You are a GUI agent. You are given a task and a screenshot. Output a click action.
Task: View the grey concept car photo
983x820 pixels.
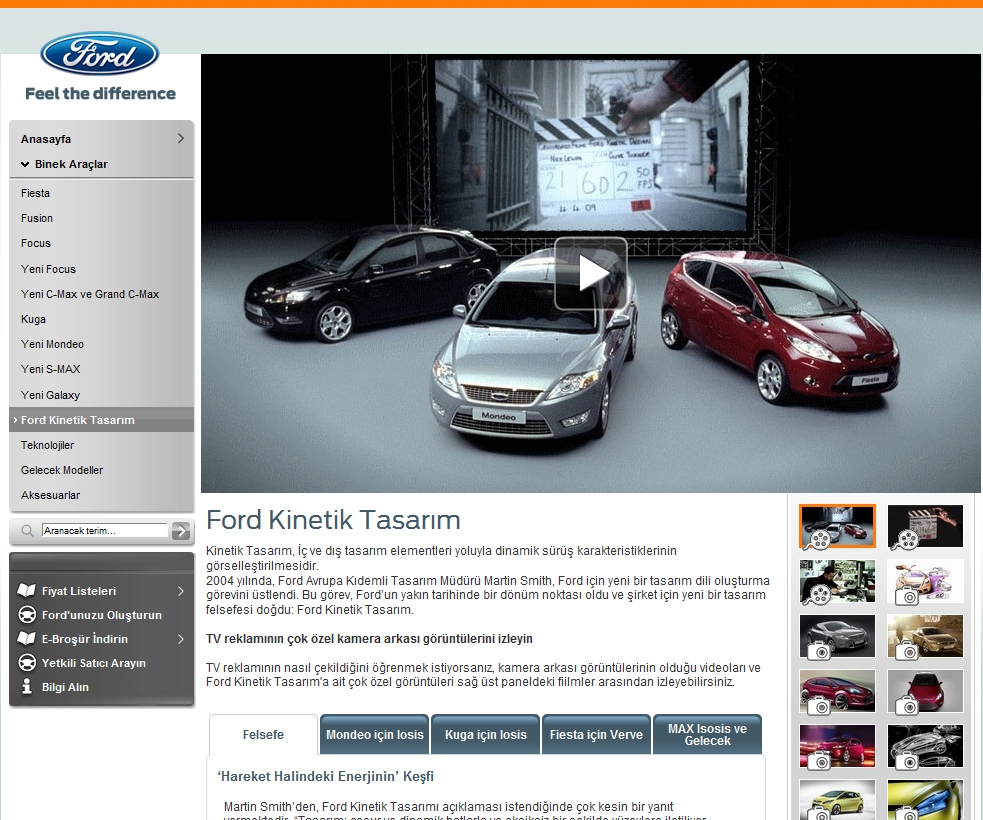coord(838,636)
